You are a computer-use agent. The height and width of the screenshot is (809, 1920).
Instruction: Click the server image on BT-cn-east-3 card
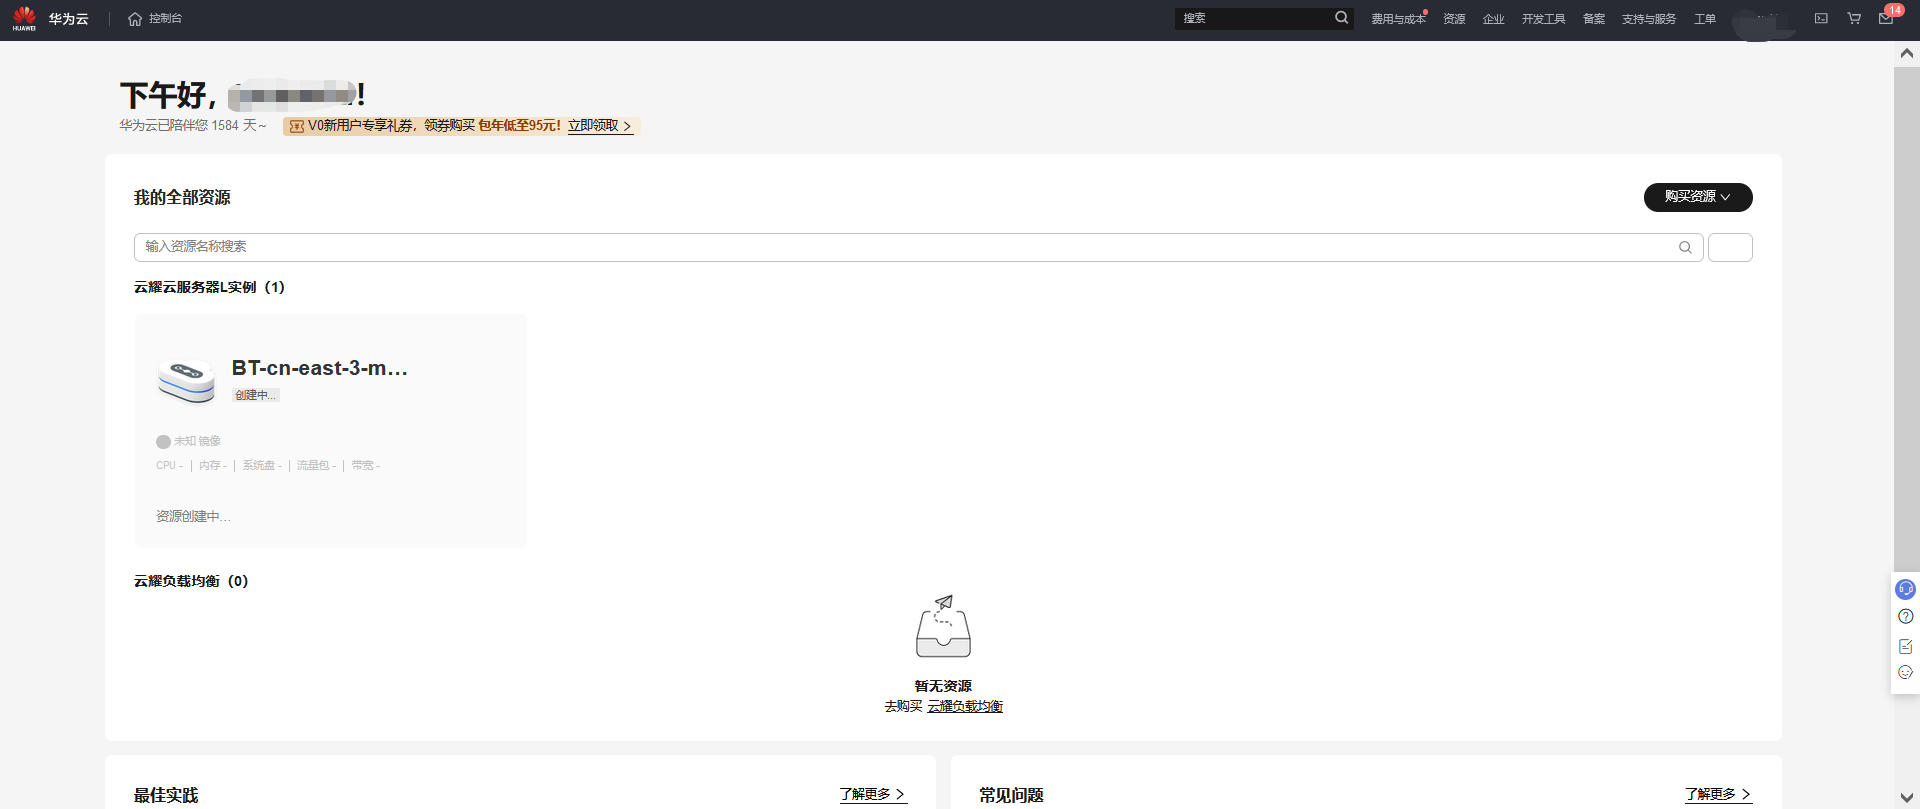186,381
